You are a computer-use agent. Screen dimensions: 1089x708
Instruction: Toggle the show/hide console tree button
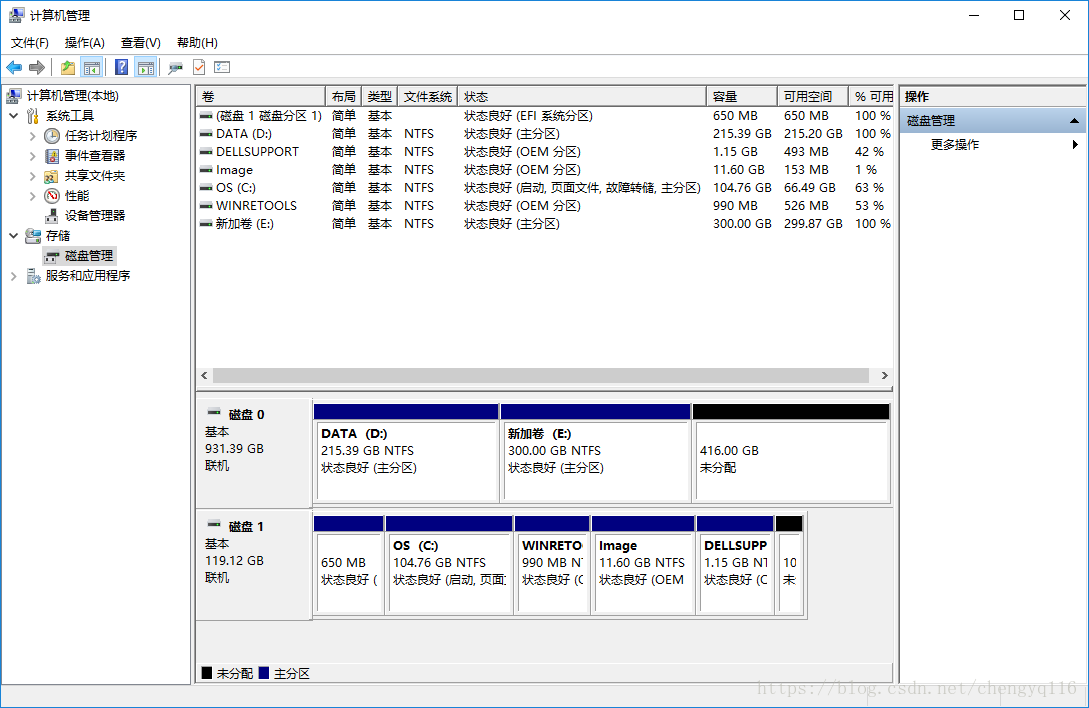(92, 67)
